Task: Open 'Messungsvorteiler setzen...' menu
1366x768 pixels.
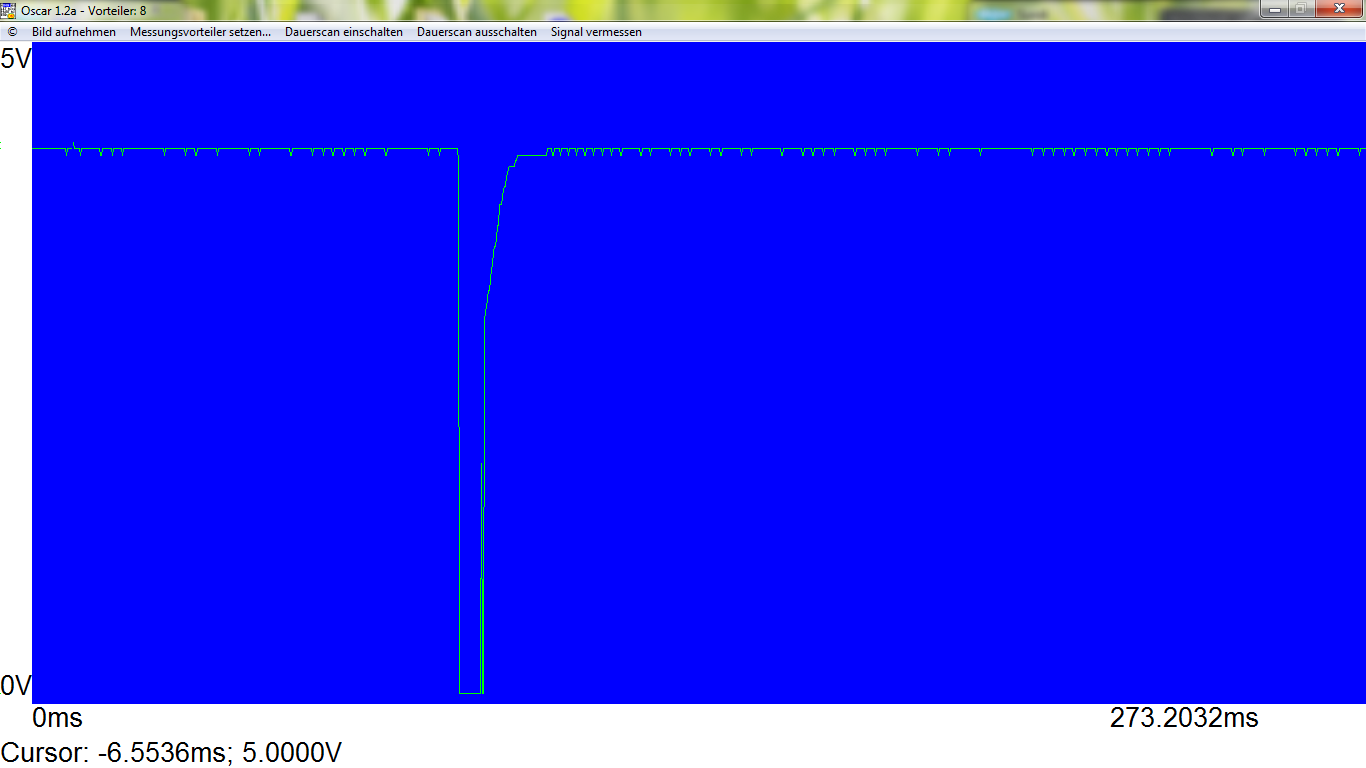Action: (200, 32)
